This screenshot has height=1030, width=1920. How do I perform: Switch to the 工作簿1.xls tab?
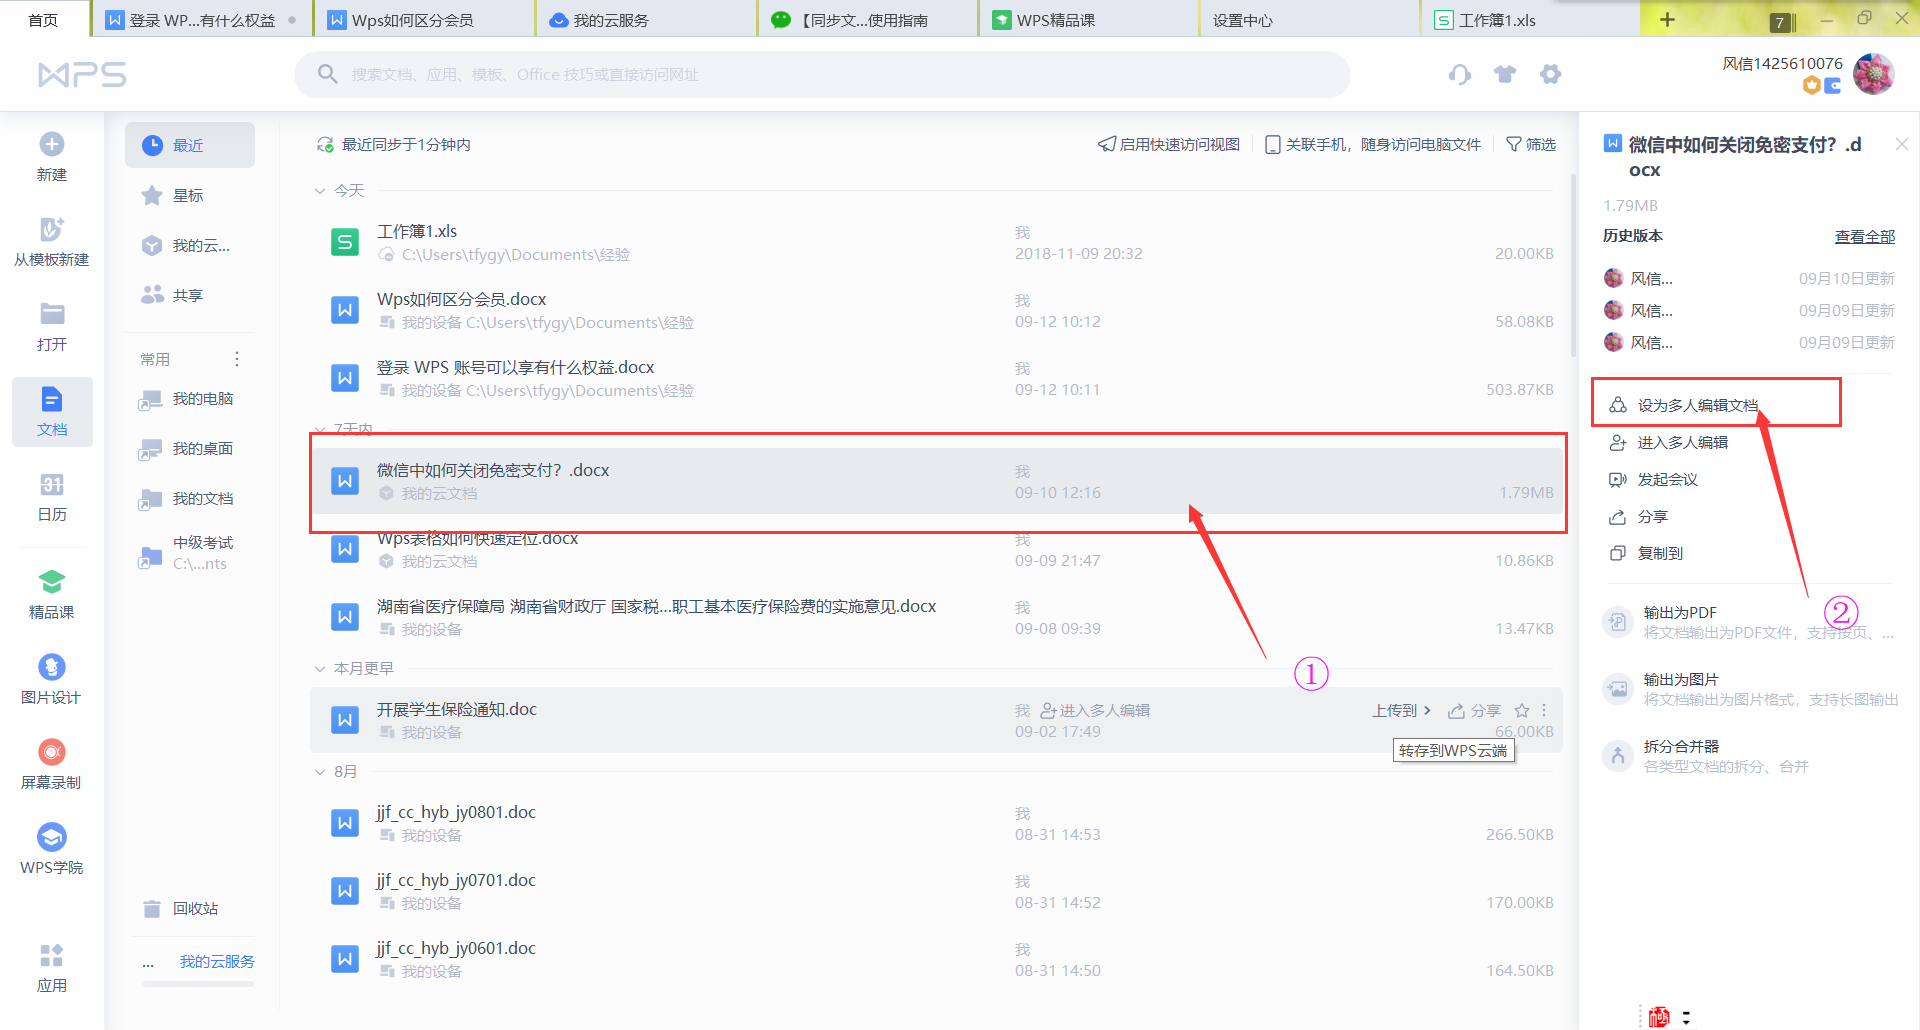pos(1531,20)
